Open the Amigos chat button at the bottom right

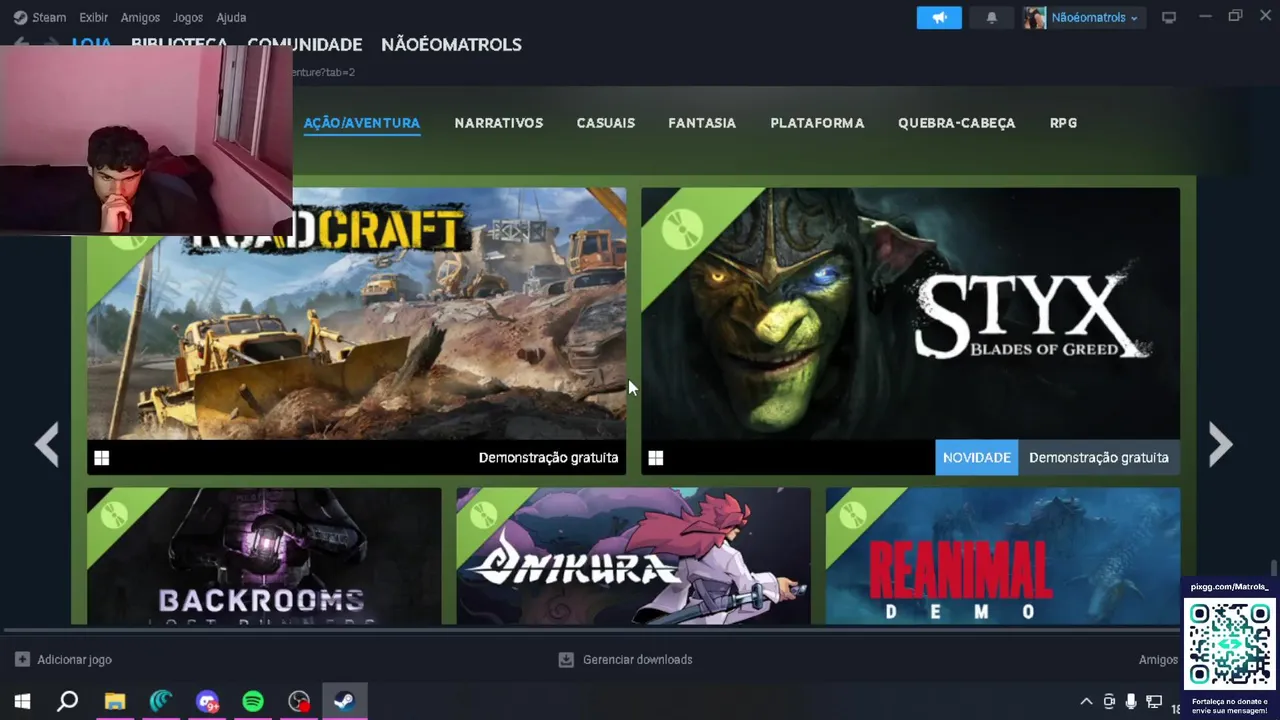pyautogui.click(x=1158, y=659)
